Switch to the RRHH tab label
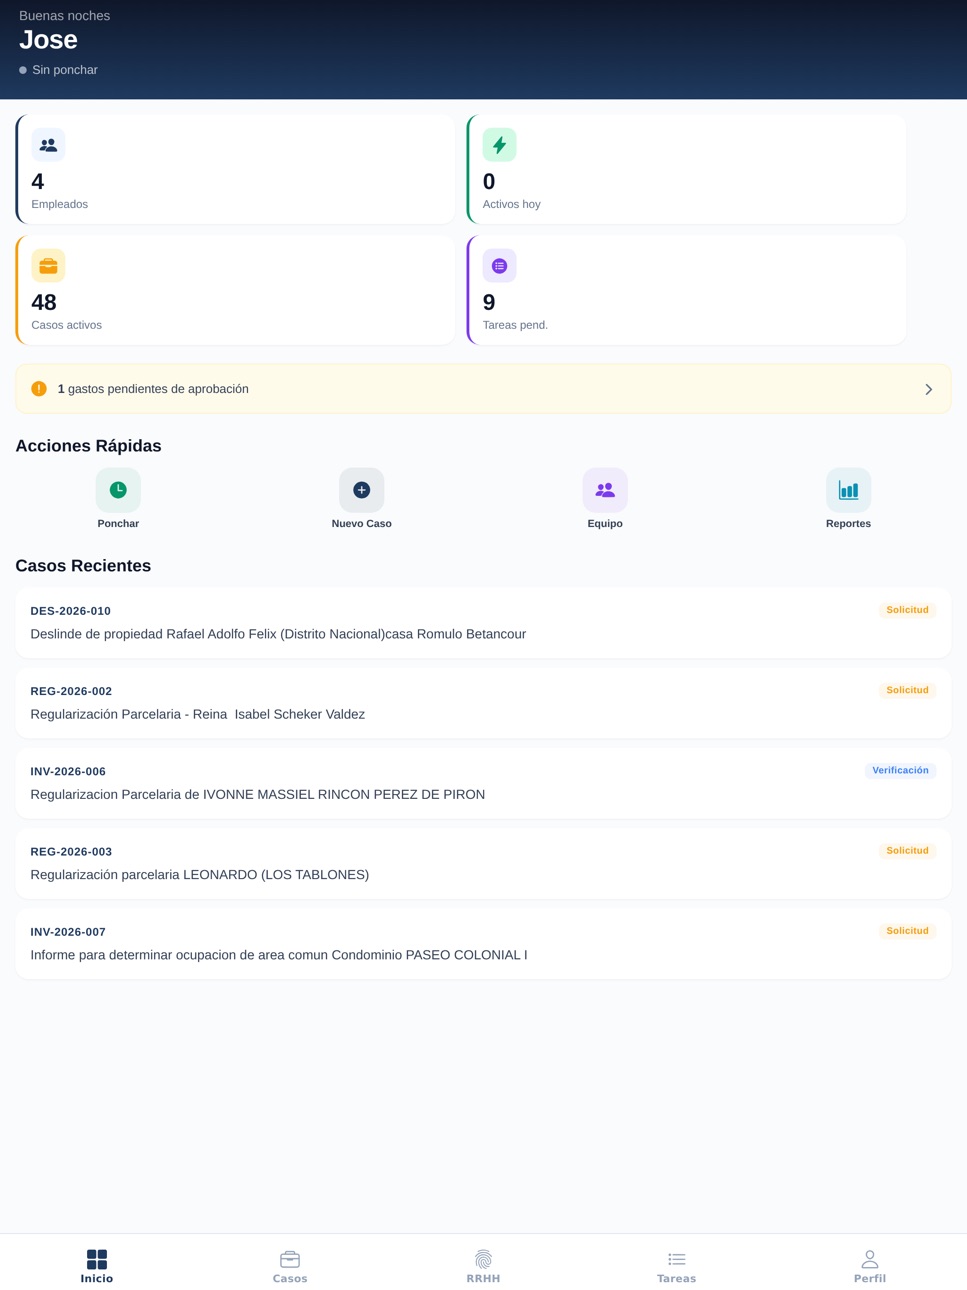 pos(483,1278)
